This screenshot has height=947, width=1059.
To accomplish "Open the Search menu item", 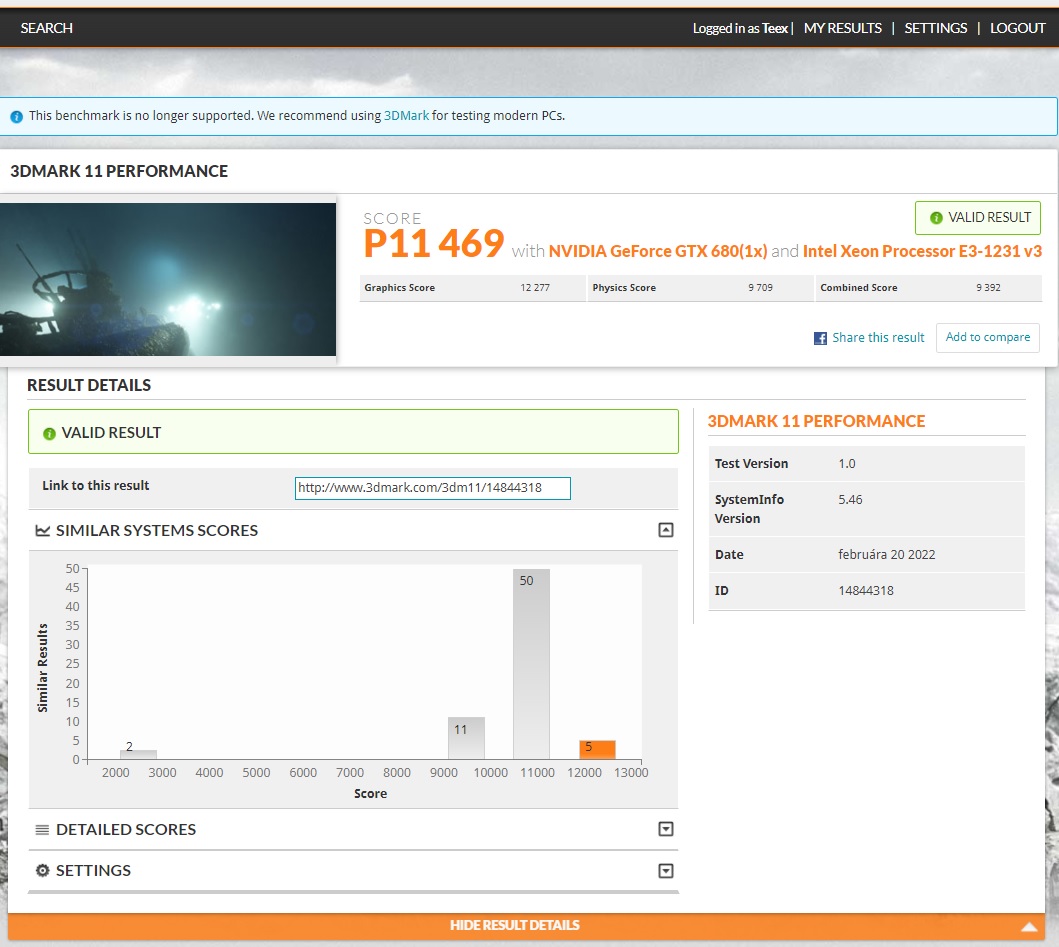I will pyautogui.click(x=47, y=28).
